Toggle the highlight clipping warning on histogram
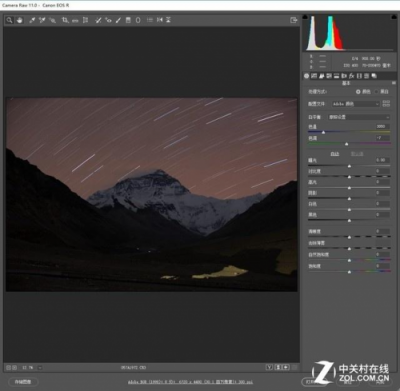 393,17
